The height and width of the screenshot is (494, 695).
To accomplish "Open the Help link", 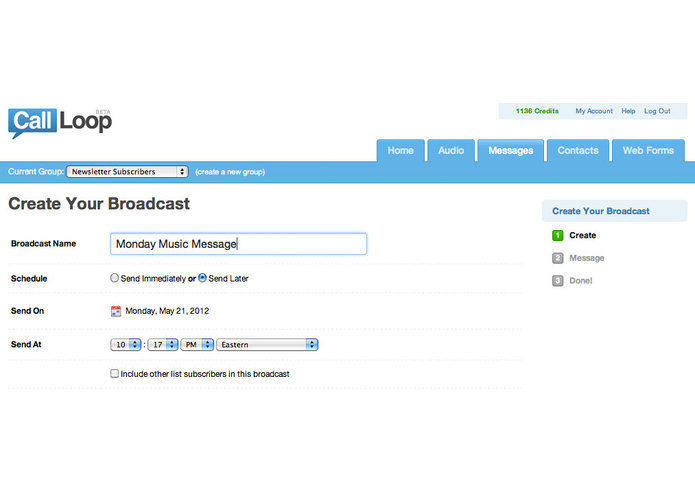I will pos(628,111).
